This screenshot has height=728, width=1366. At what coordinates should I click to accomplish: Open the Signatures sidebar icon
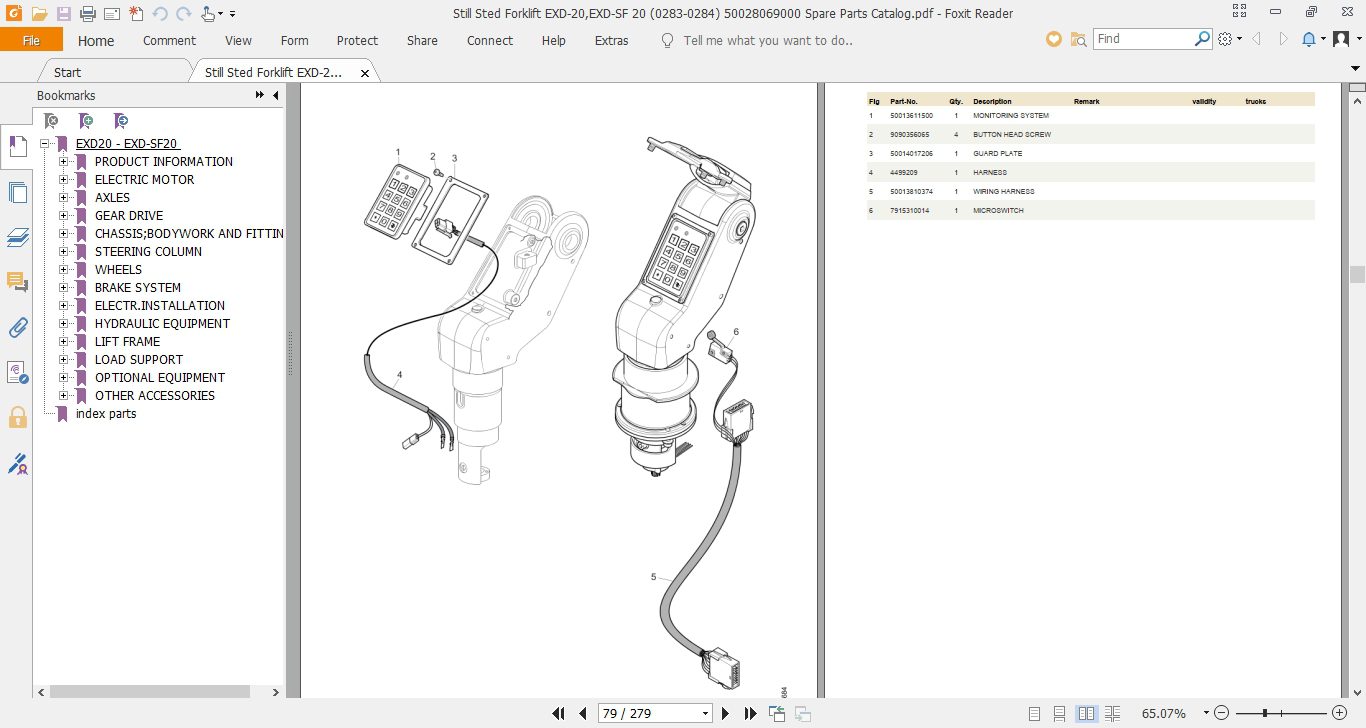pos(17,373)
